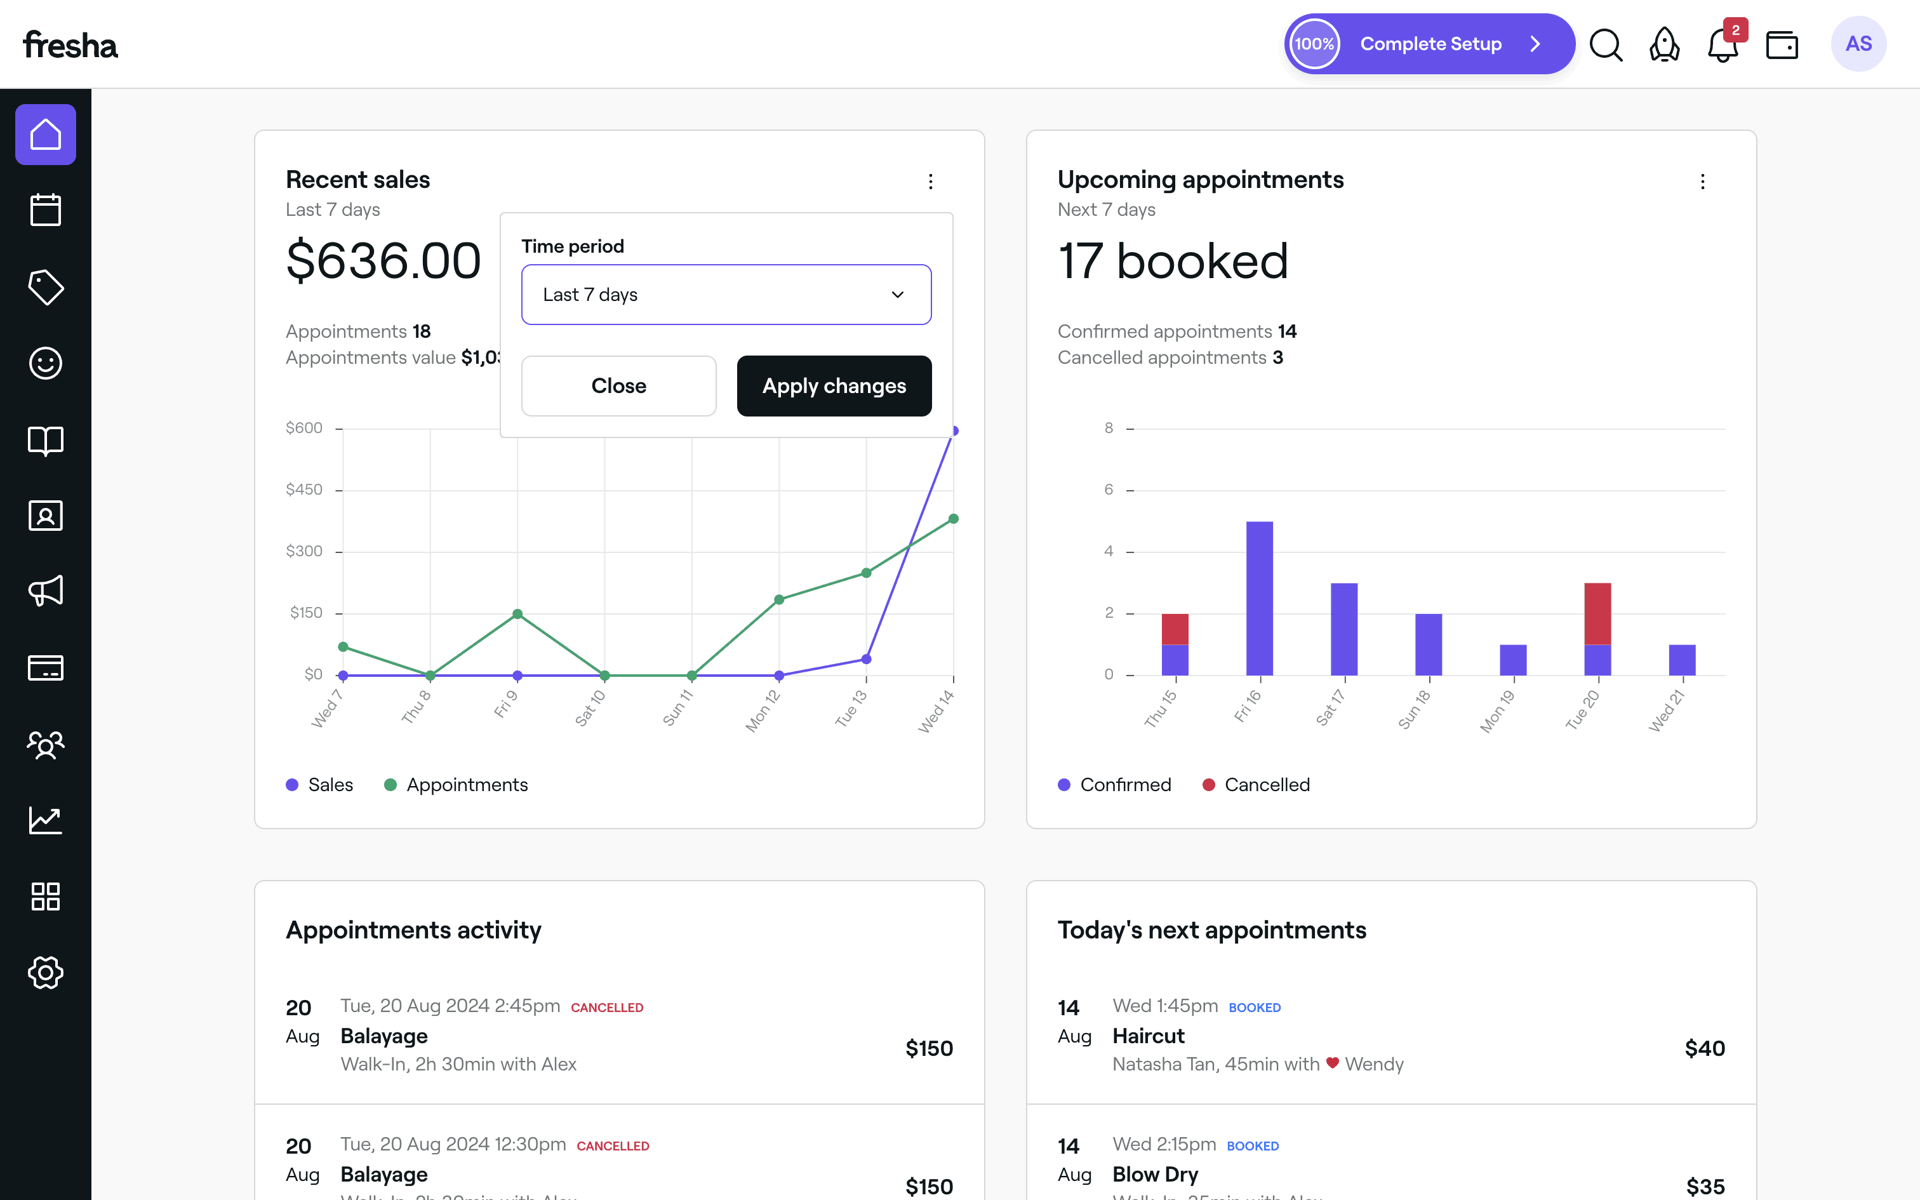Click Apply changes button

tap(834, 386)
